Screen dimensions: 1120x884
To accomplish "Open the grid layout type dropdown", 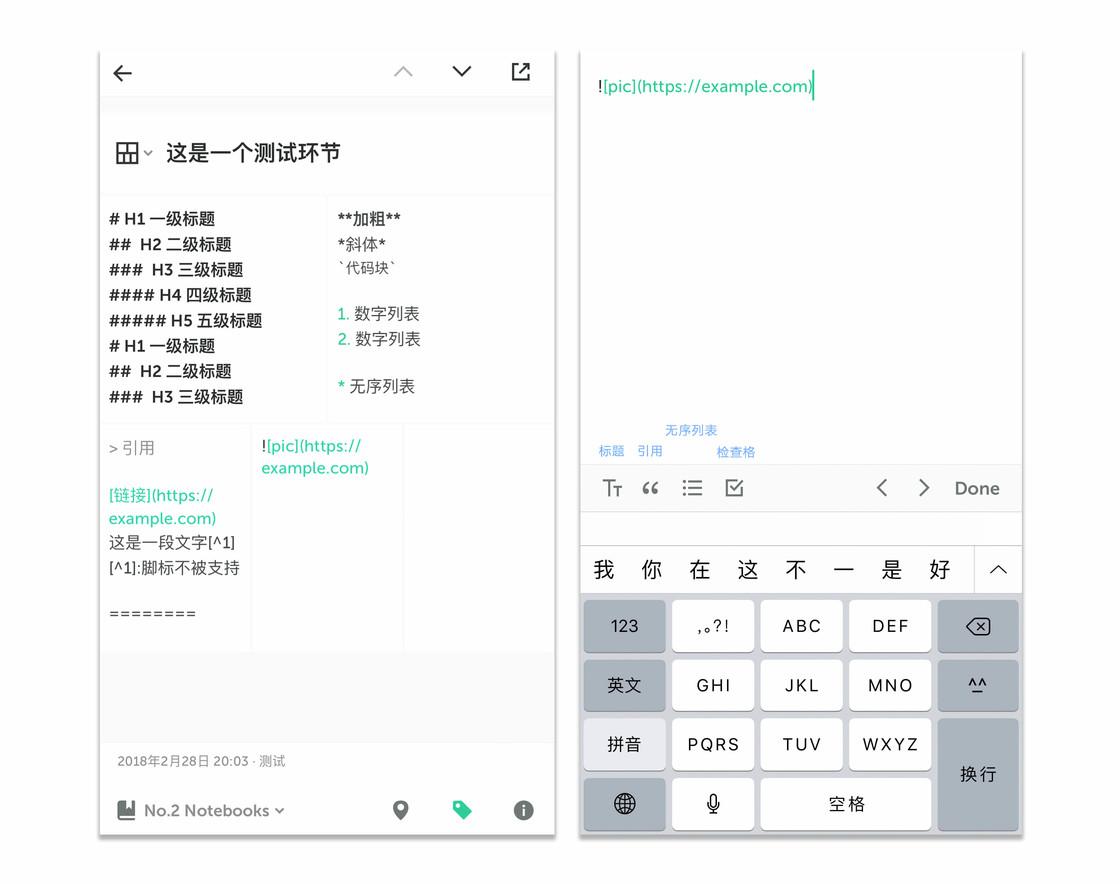I will pos(134,153).
